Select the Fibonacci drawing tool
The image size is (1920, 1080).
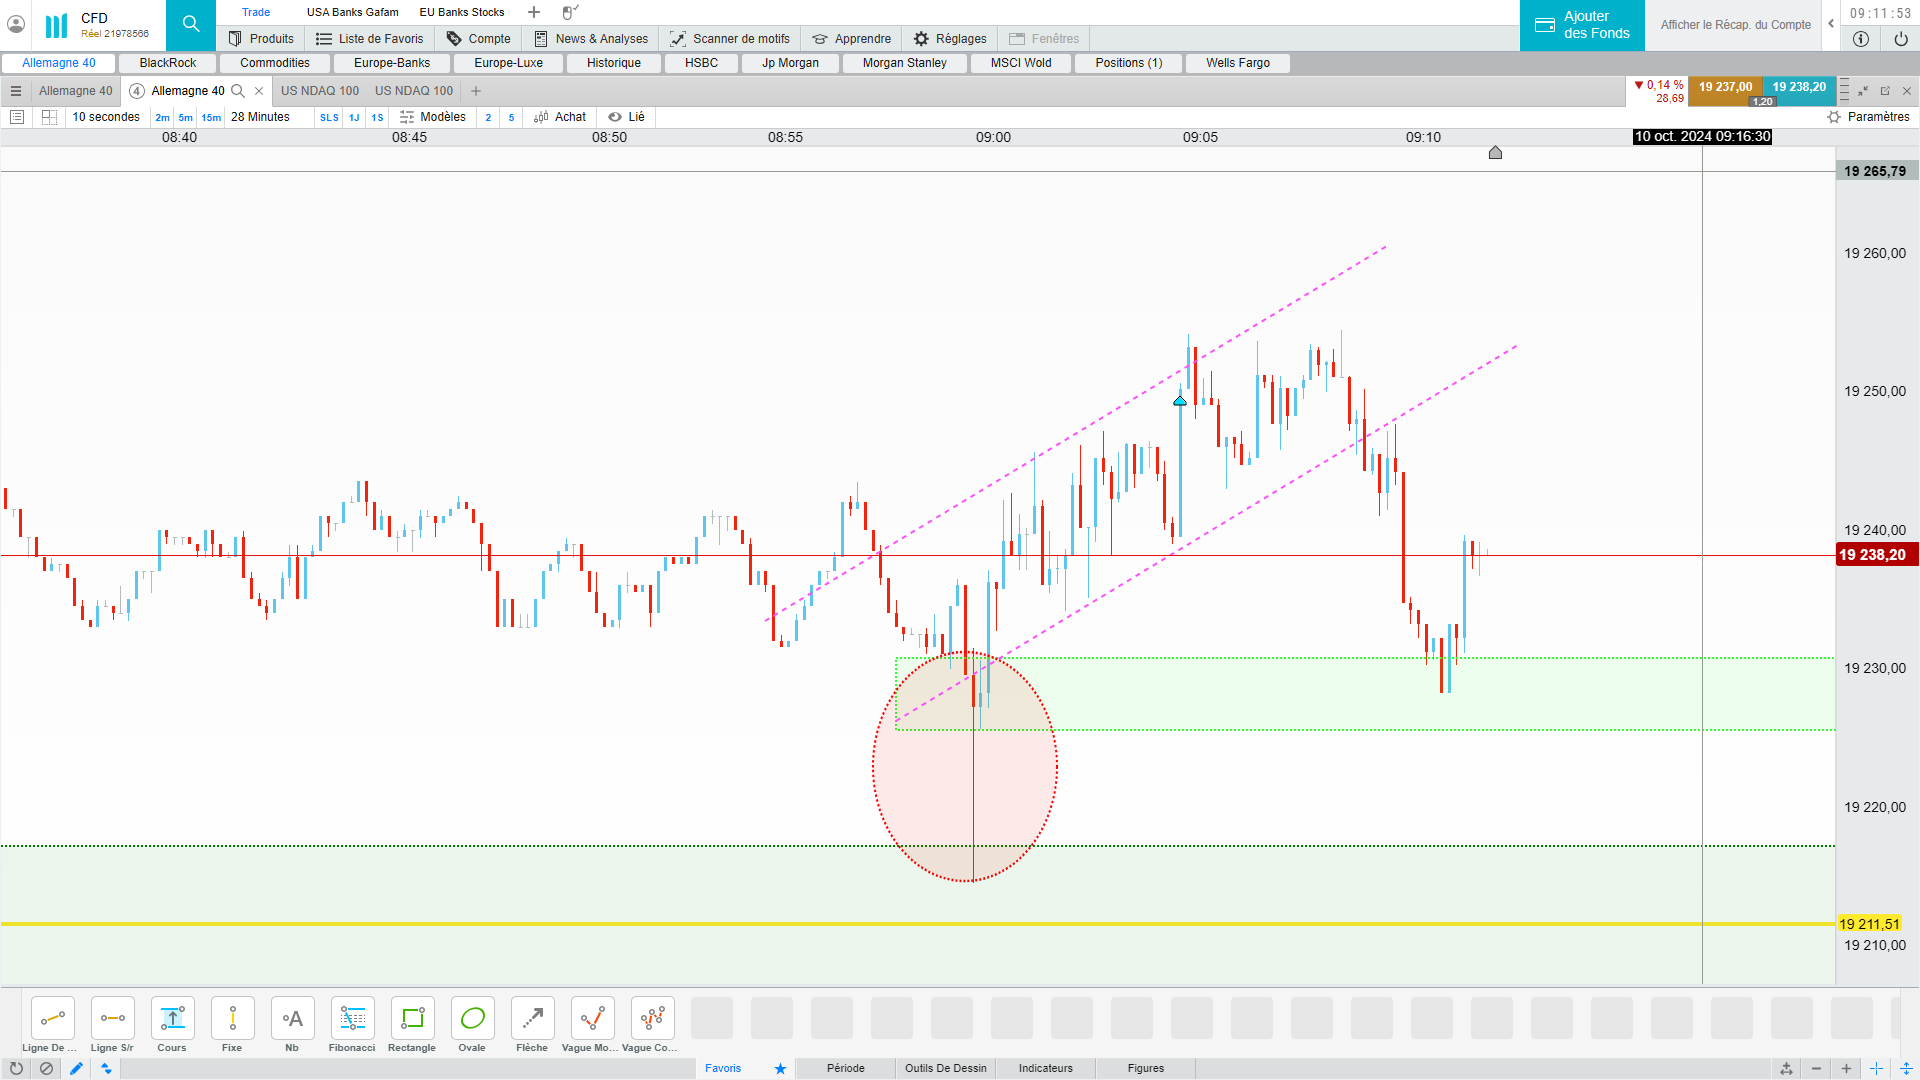352,1019
